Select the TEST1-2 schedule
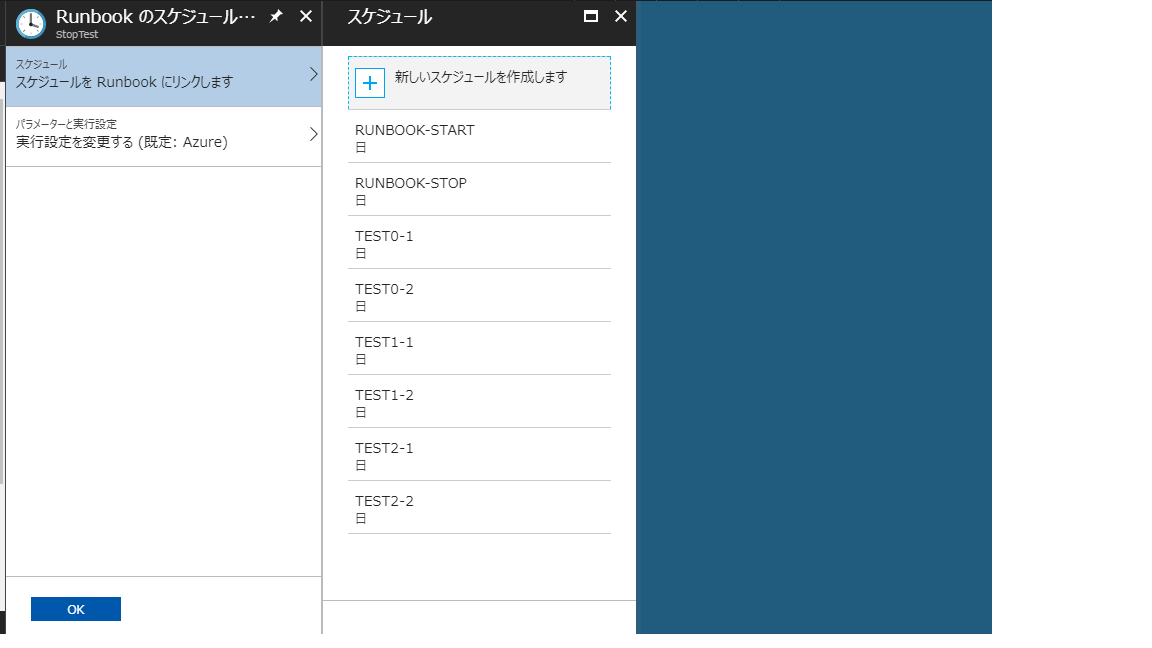This screenshot has width=1152, height=648. (x=479, y=401)
